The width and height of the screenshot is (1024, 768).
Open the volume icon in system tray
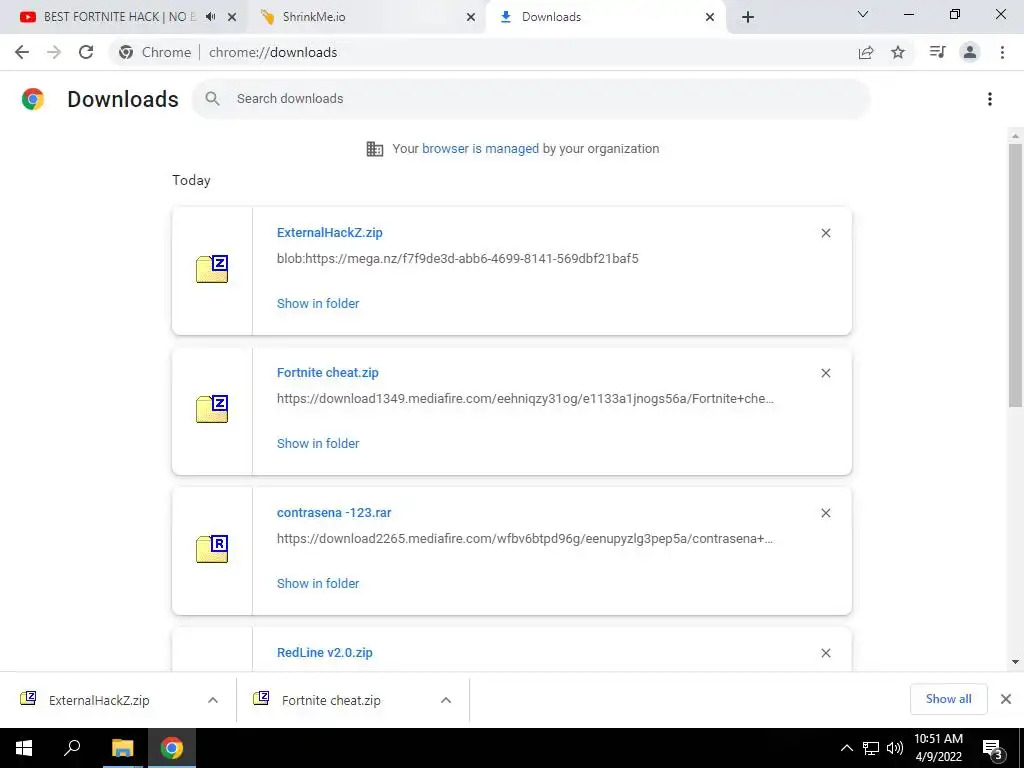(x=895, y=748)
